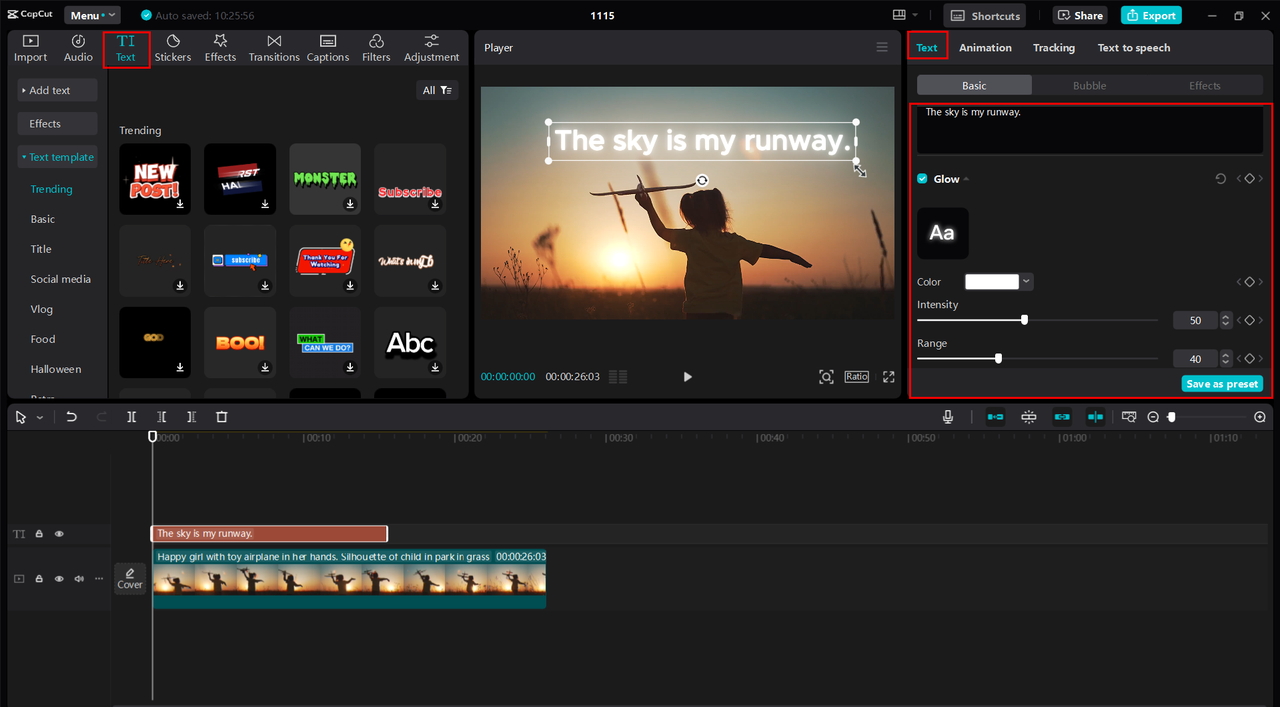Viewport: 1280px width, 707px height.
Task: Click the Shortcuts button
Action: pyautogui.click(x=985, y=15)
